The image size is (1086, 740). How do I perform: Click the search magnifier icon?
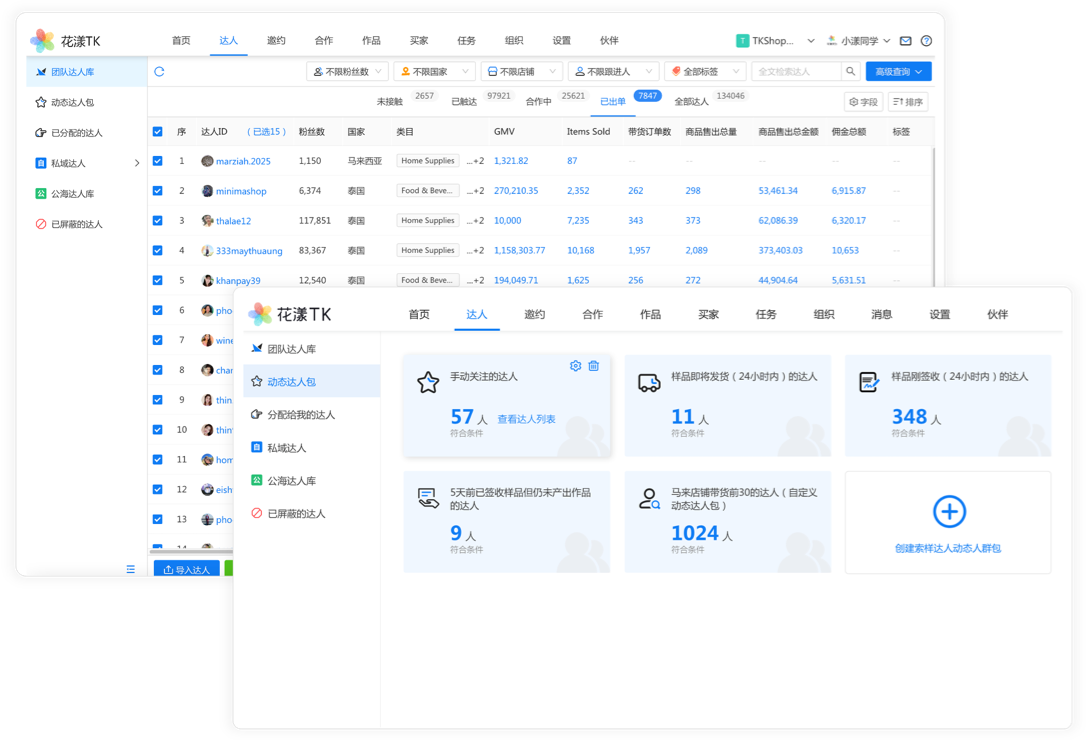click(x=850, y=72)
